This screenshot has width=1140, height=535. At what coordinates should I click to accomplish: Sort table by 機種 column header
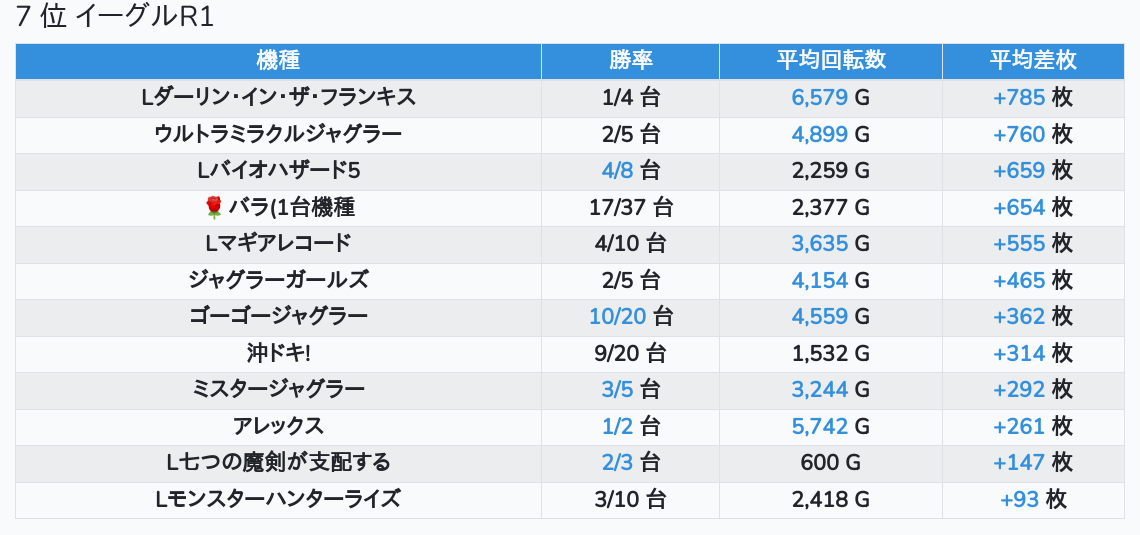278,60
